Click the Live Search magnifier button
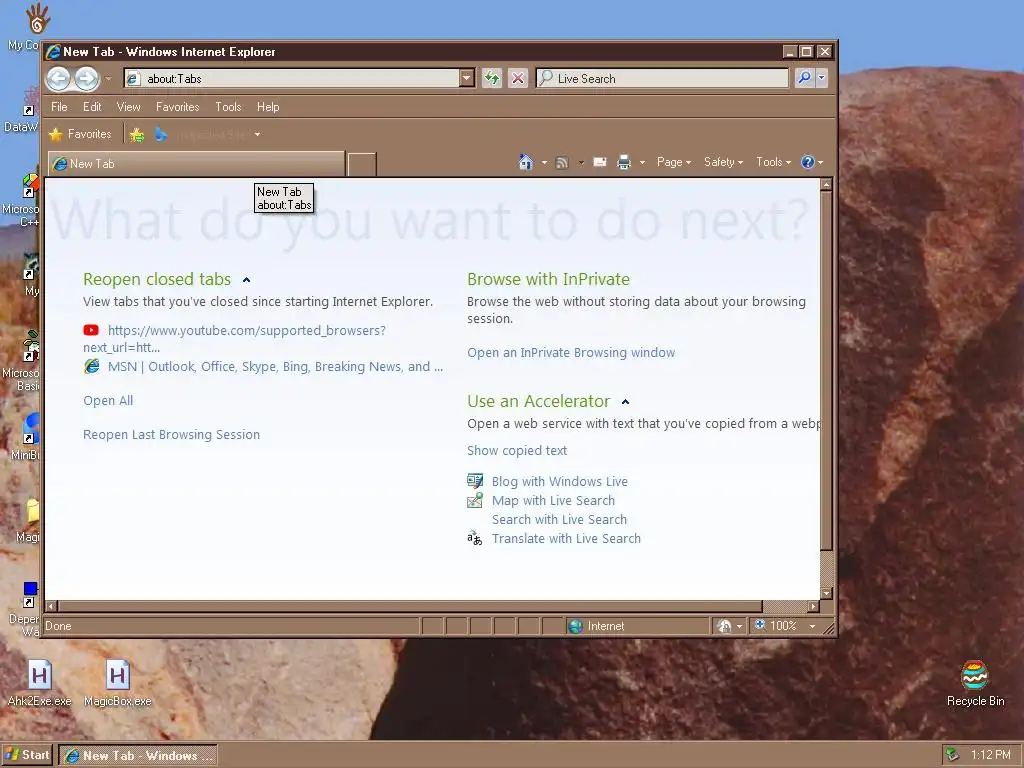This screenshot has height=768, width=1024. 804,78
